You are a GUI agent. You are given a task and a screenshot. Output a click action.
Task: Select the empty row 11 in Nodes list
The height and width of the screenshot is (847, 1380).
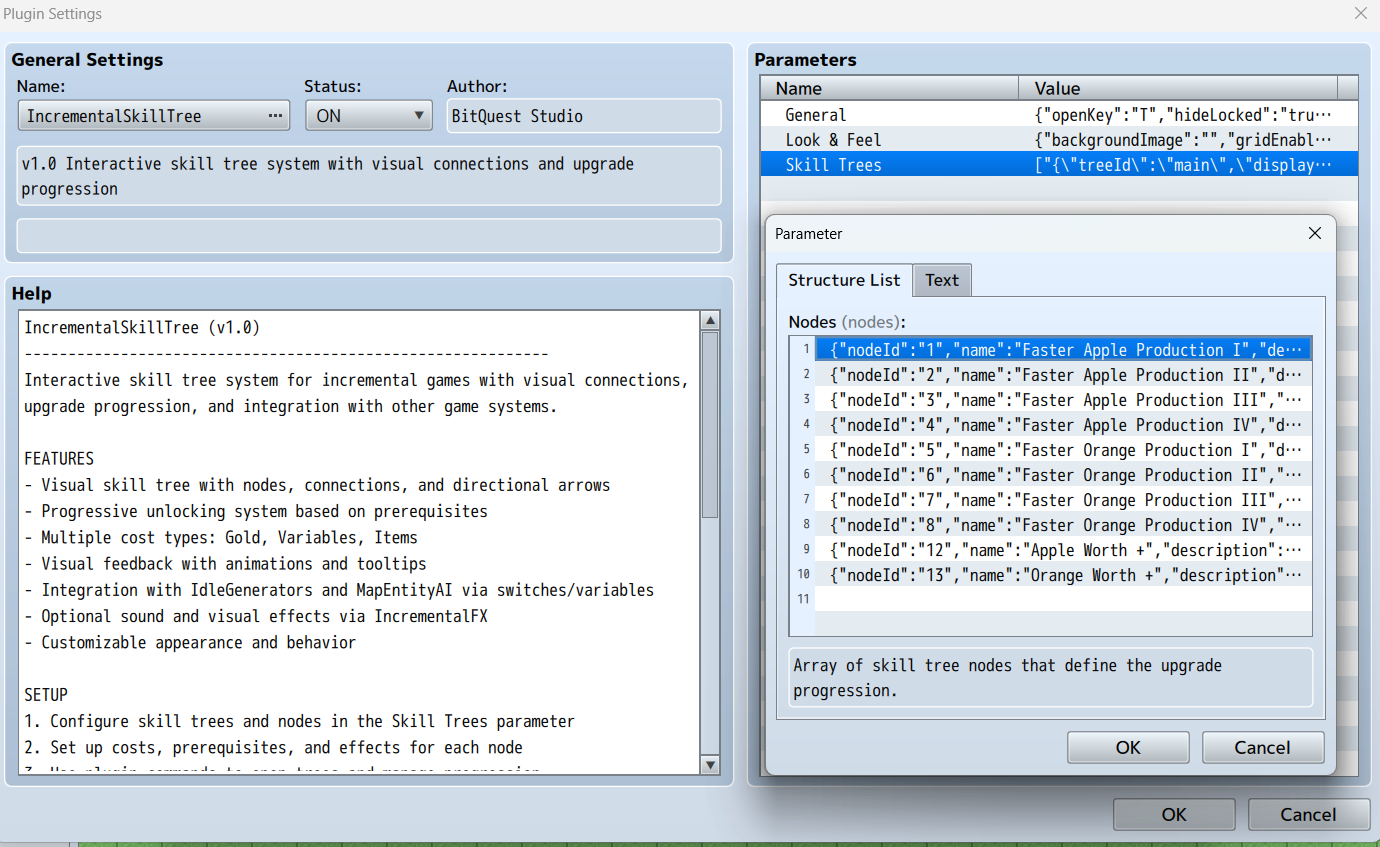tap(1063, 599)
